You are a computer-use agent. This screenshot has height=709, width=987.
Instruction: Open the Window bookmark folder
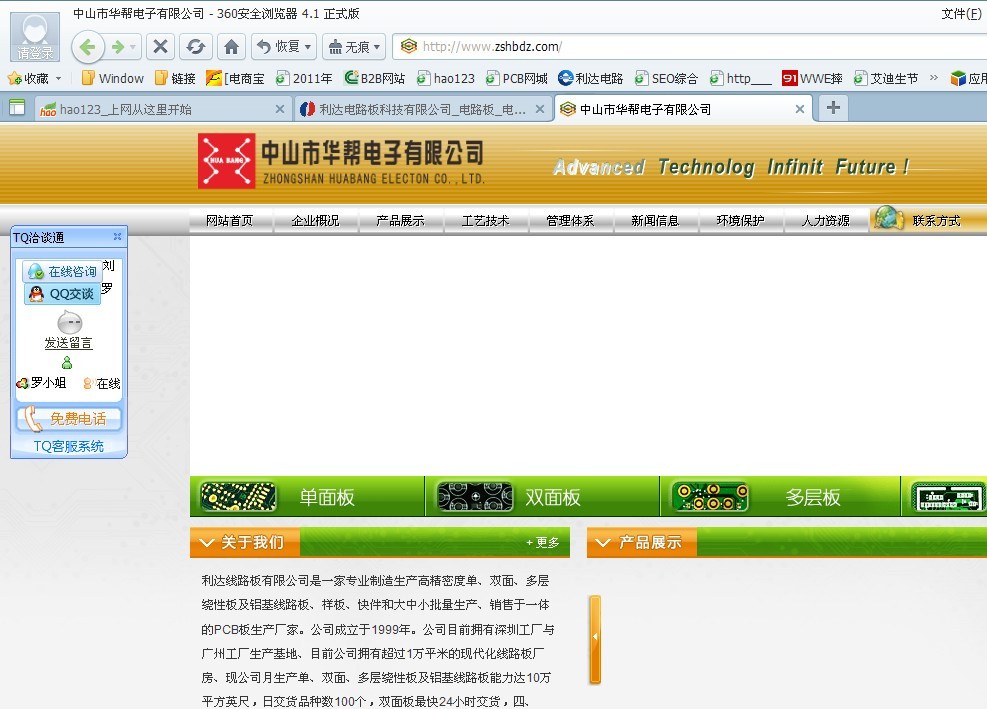113,79
